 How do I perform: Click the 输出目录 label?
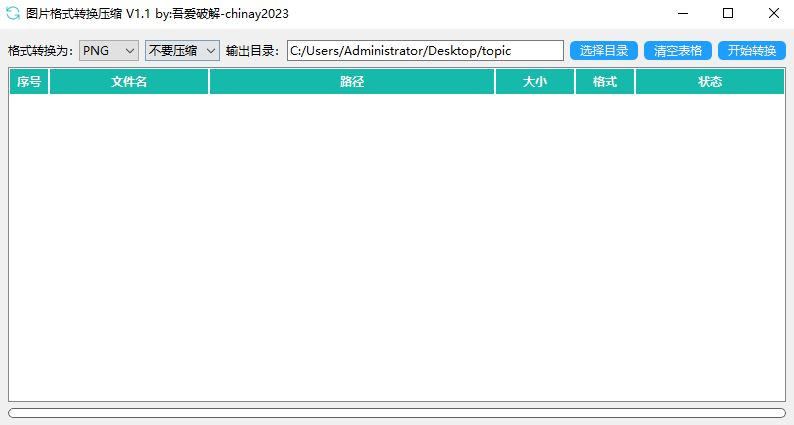coord(252,51)
